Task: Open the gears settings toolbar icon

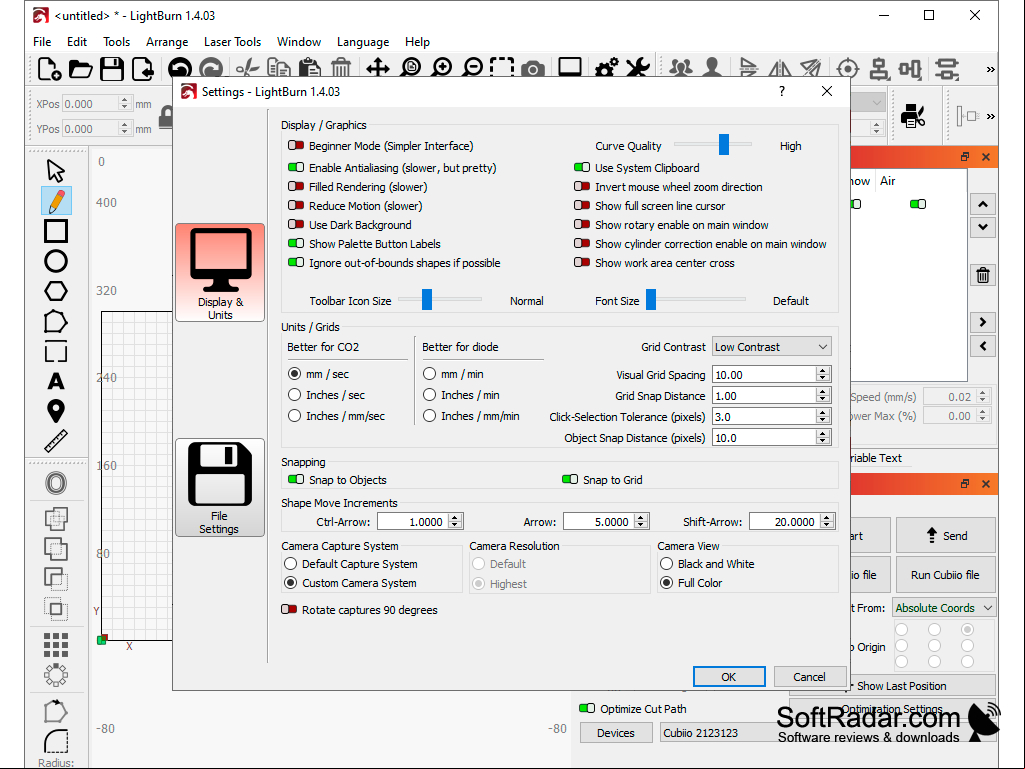Action: pyautogui.click(x=607, y=68)
